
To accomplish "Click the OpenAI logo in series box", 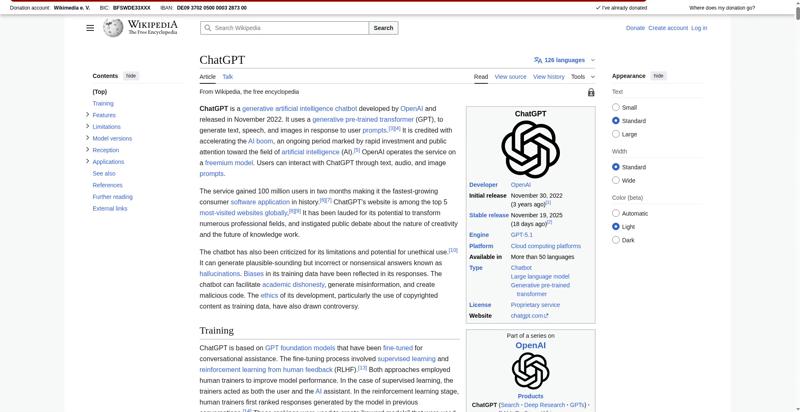I will click(530, 371).
